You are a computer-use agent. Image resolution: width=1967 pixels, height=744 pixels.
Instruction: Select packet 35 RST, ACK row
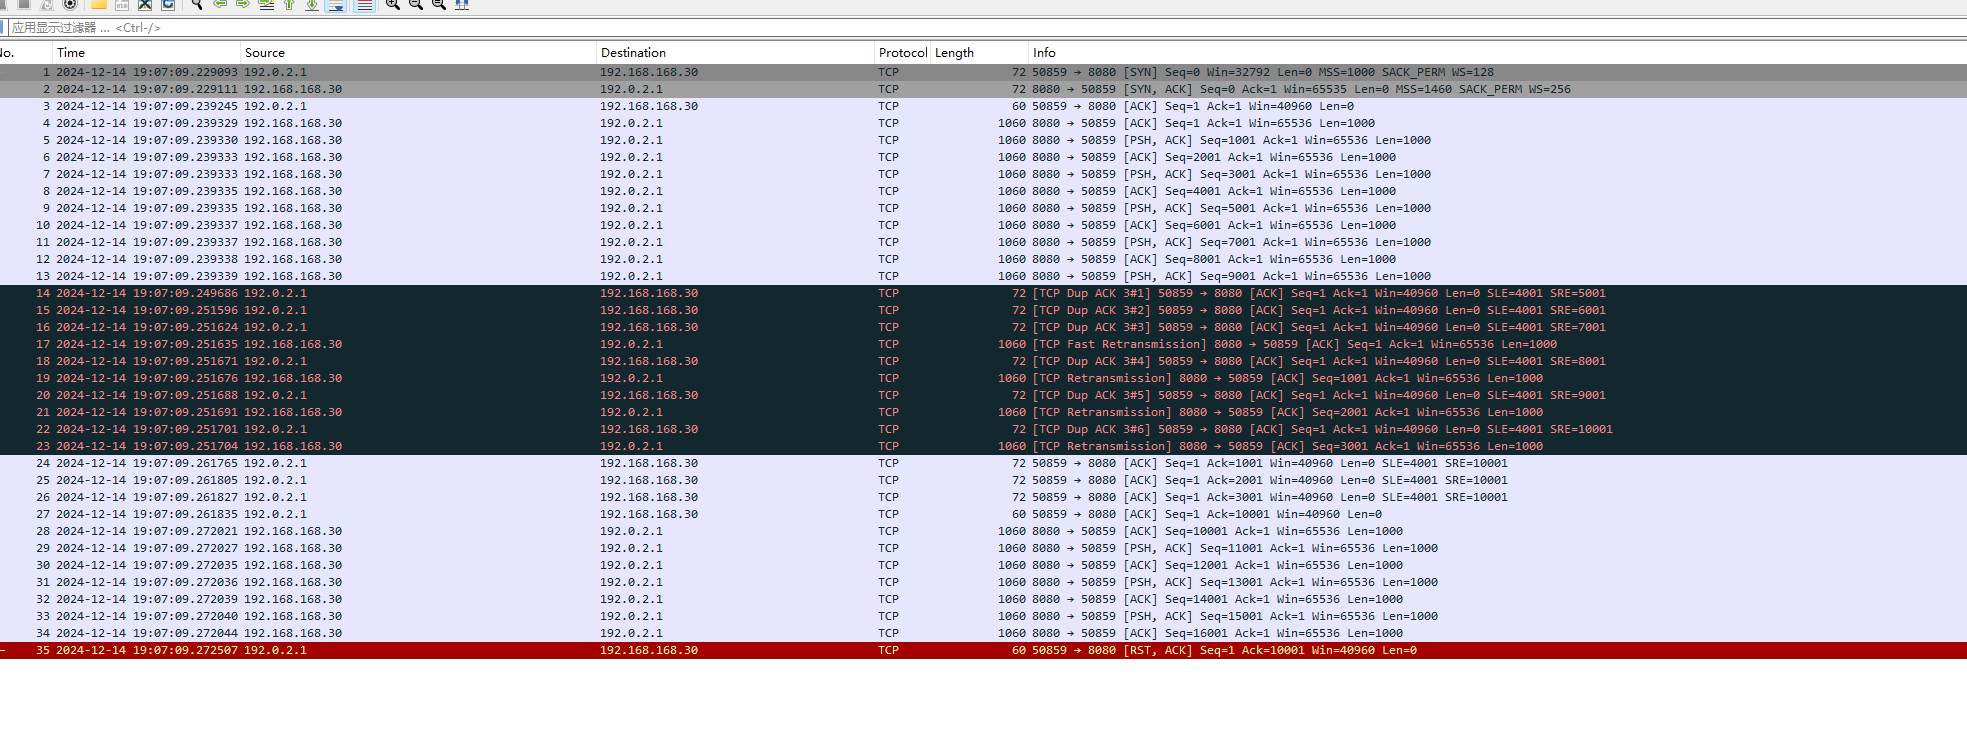983,650
